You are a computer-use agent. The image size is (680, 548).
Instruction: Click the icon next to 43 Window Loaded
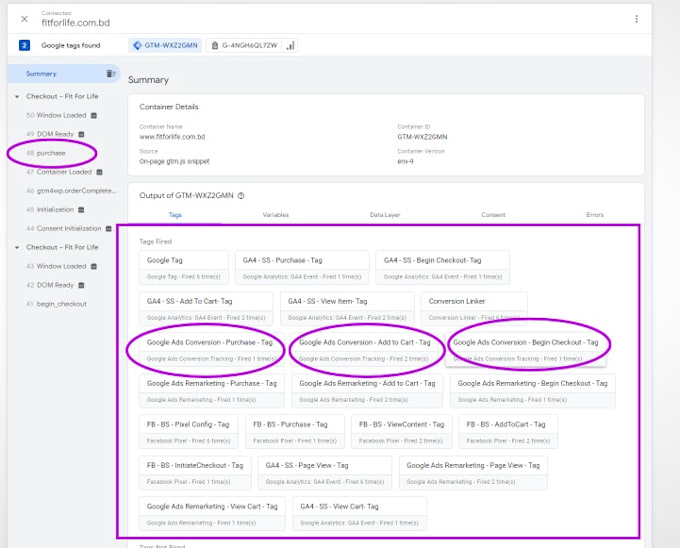coord(94,266)
